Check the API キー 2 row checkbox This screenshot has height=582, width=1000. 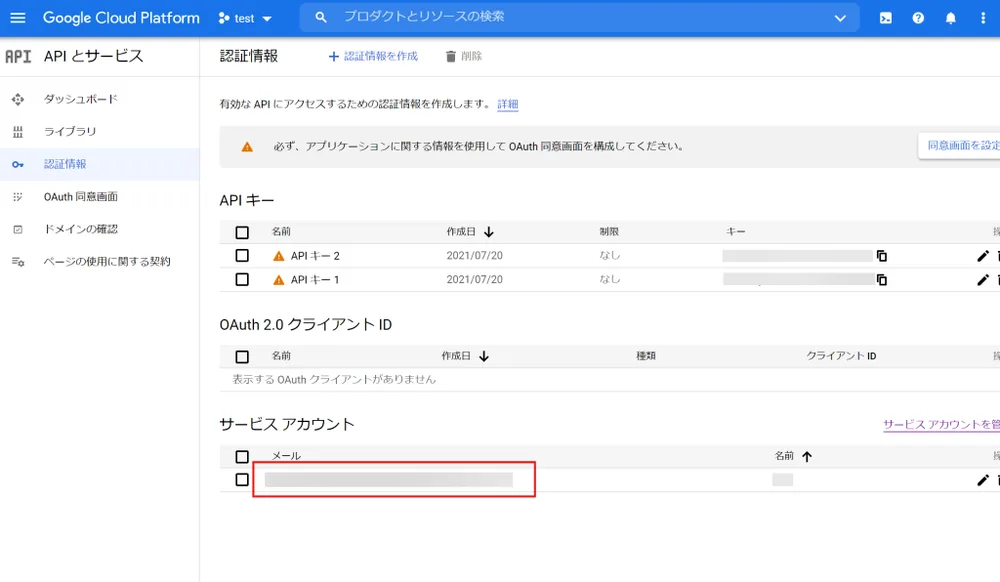(242, 256)
